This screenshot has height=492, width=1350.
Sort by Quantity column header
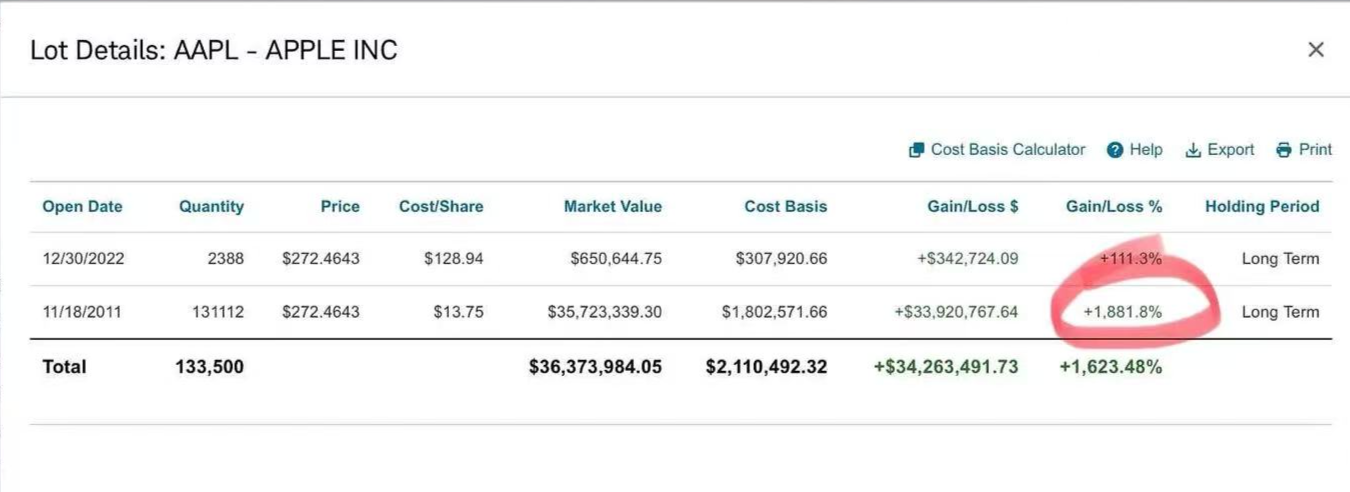point(211,207)
